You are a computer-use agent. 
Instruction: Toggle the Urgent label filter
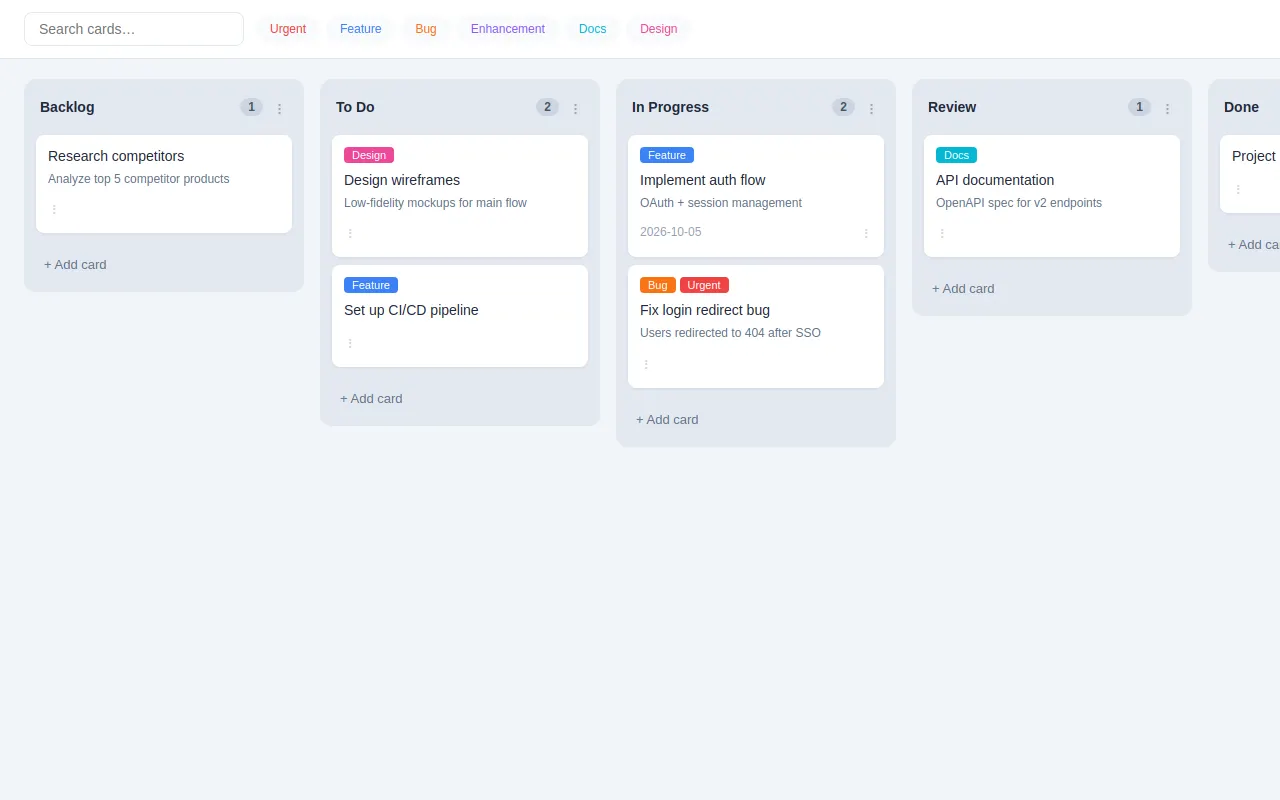pyautogui.click(x=288, y=29)
